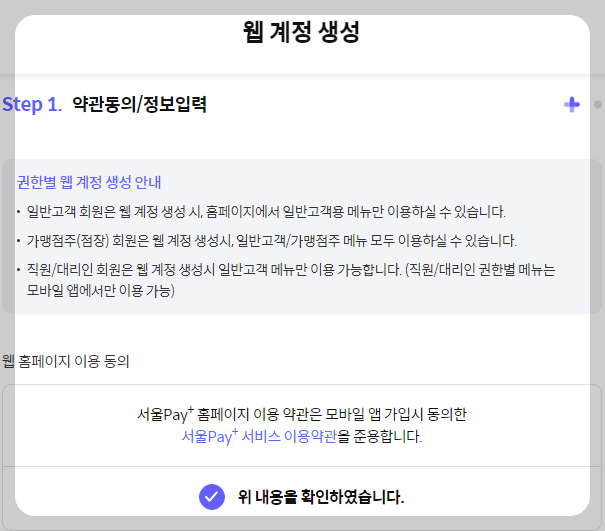Click the line starting 가맹점주(점장) 회원은

click(271, 241)
